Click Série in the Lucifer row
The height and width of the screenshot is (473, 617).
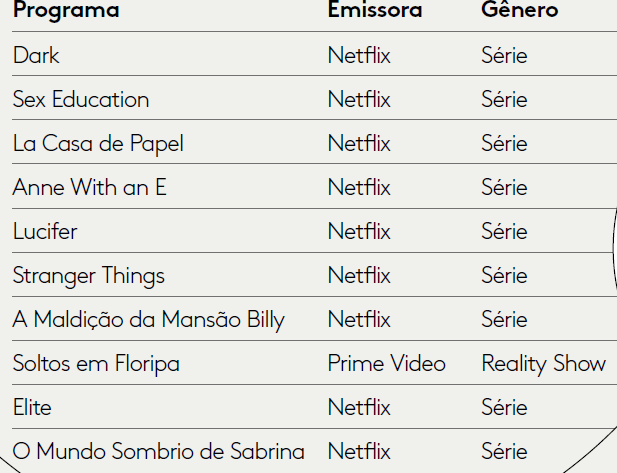(x=504, y=231)
